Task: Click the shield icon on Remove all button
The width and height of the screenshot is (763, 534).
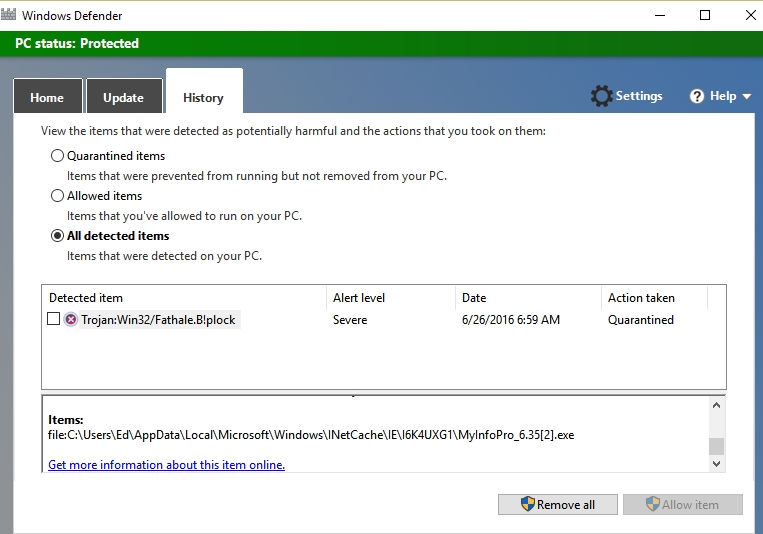Action: pyautogui.click(x=527, y=504)
